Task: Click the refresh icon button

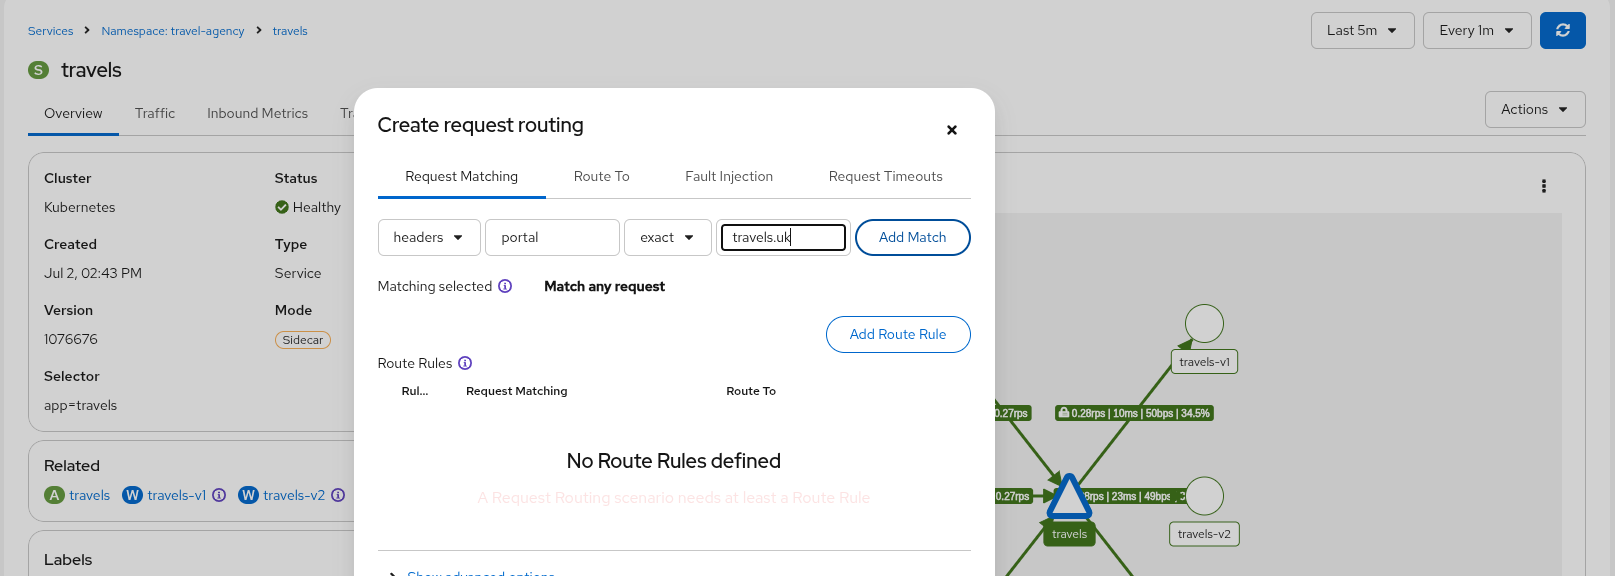Action: point(1563,31)
